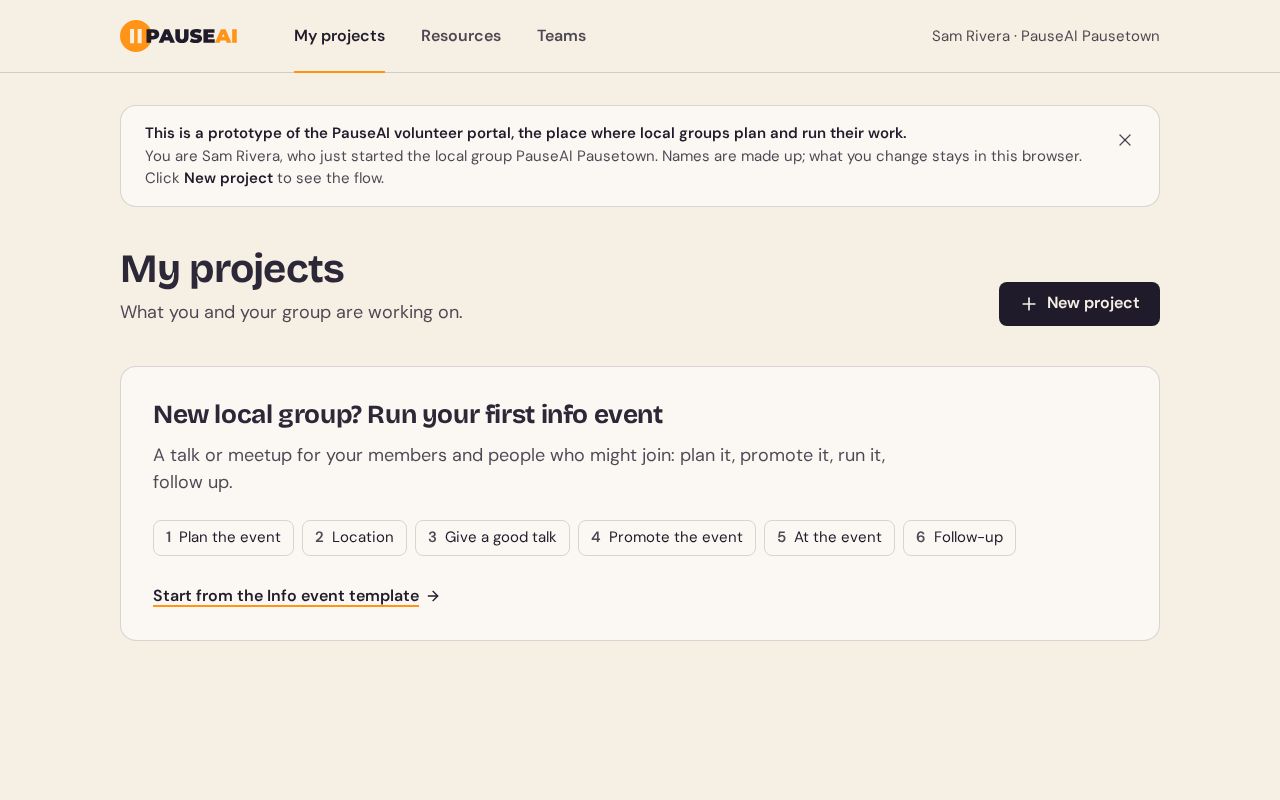Click the arrow after Info event template
The height and width of the screenshot is (800, 1280).
pyautogui.click(x=433, y=596)
